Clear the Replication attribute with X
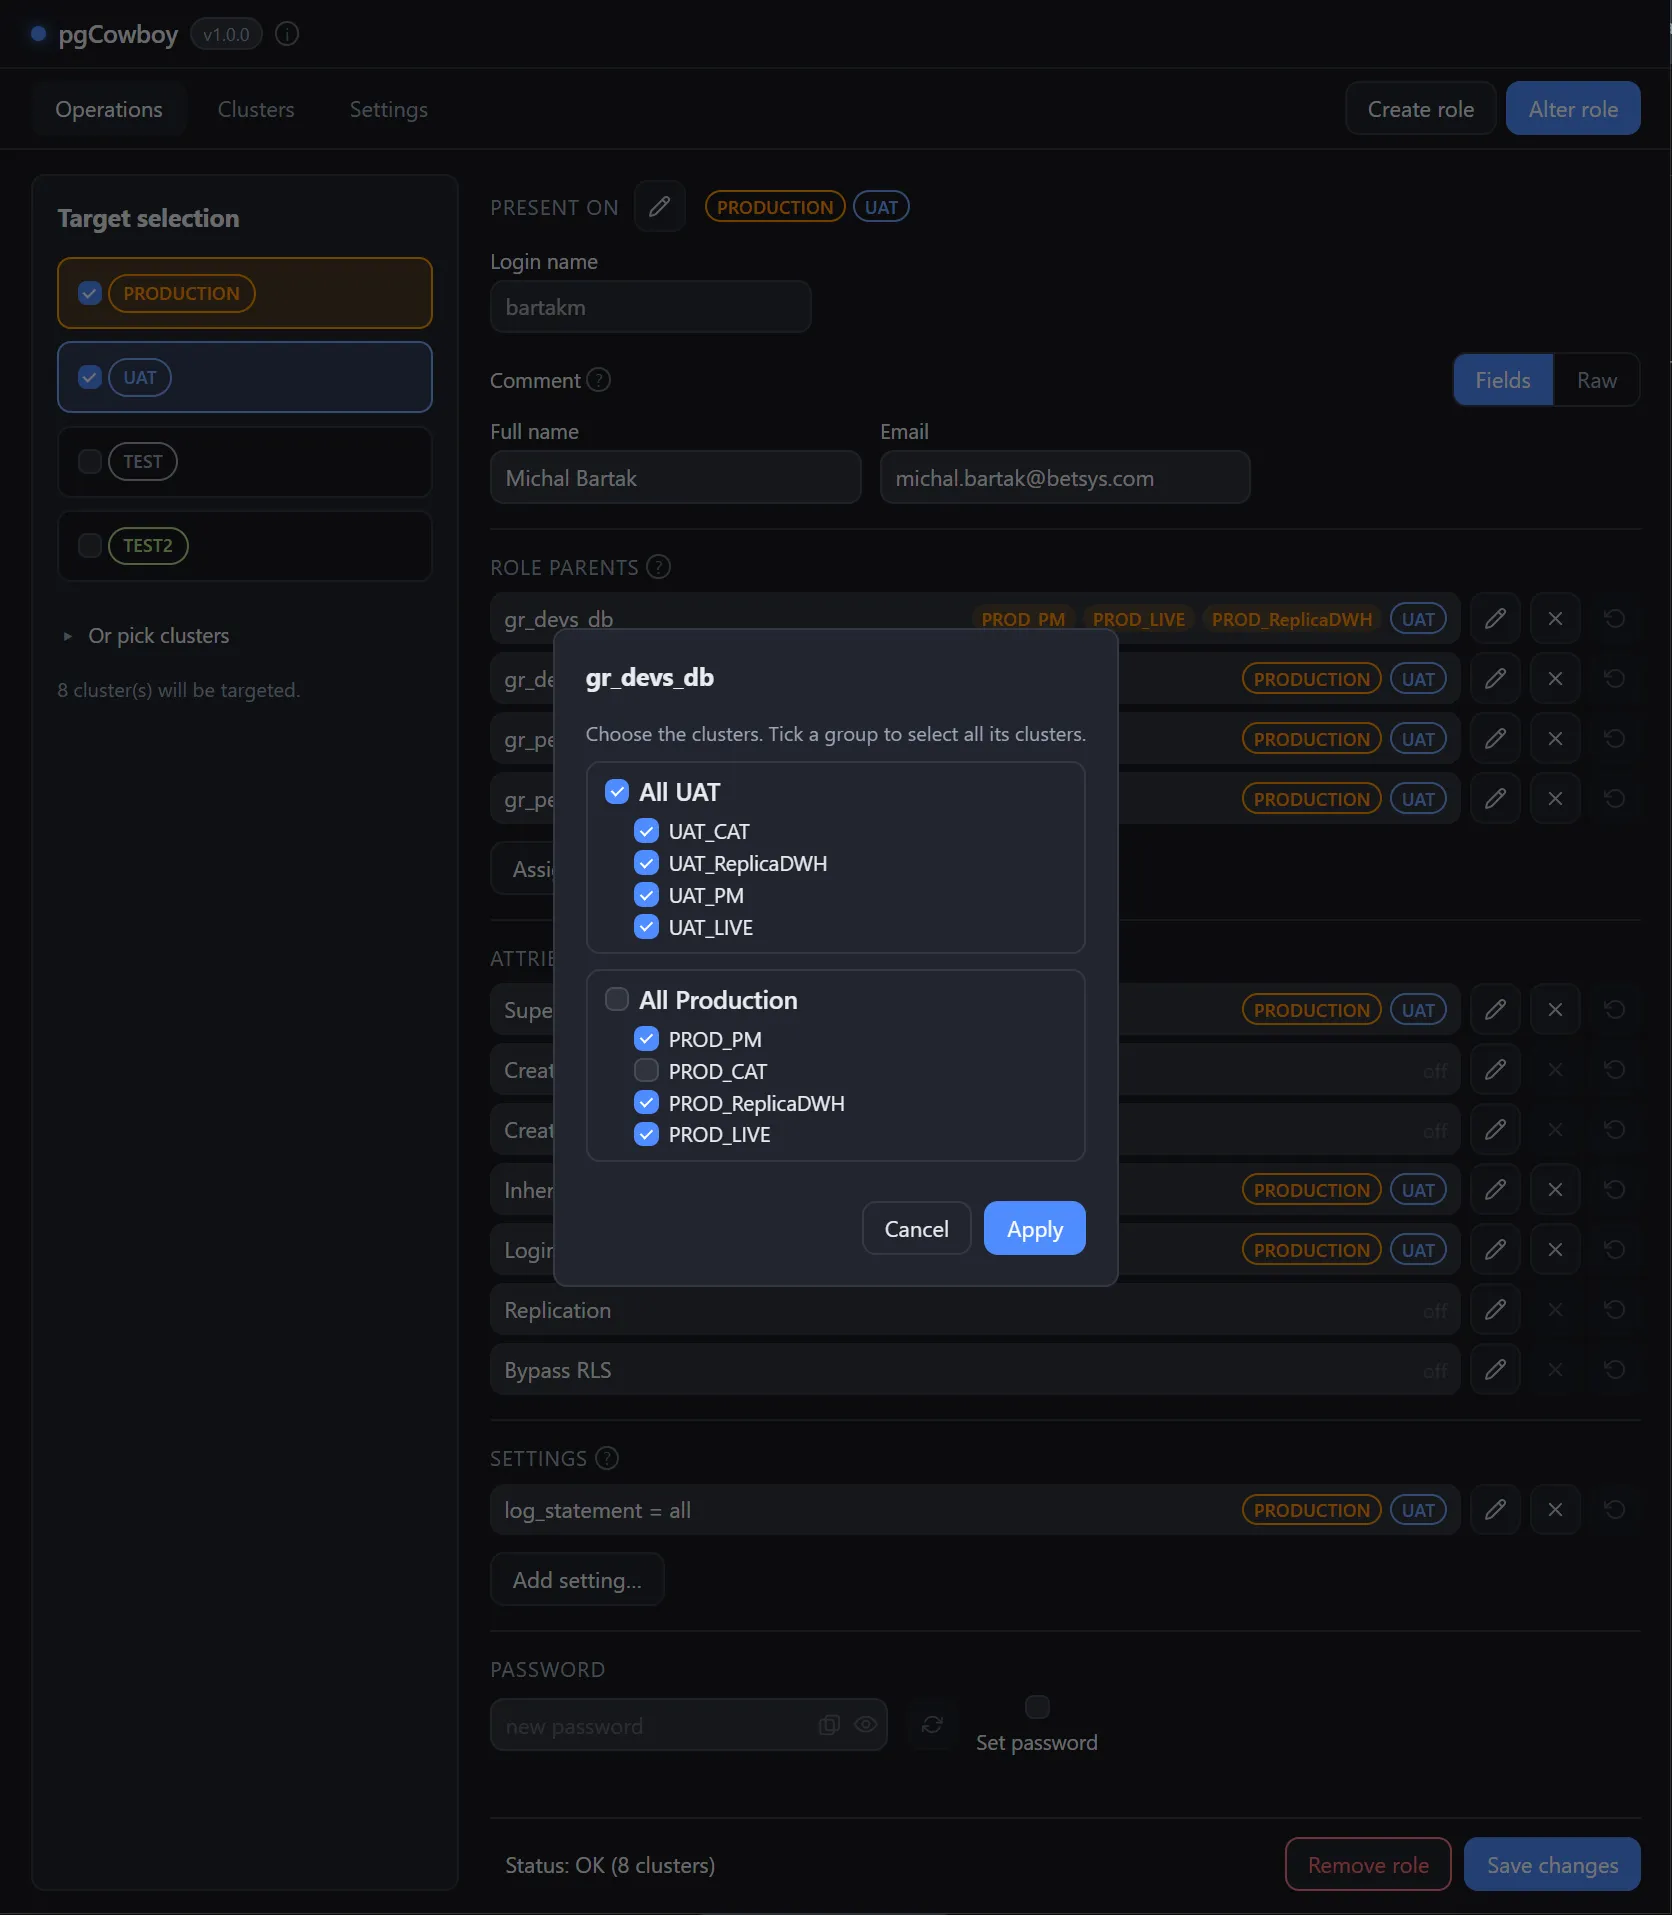1672x1915 pixels. [x=1555, y=1309]
